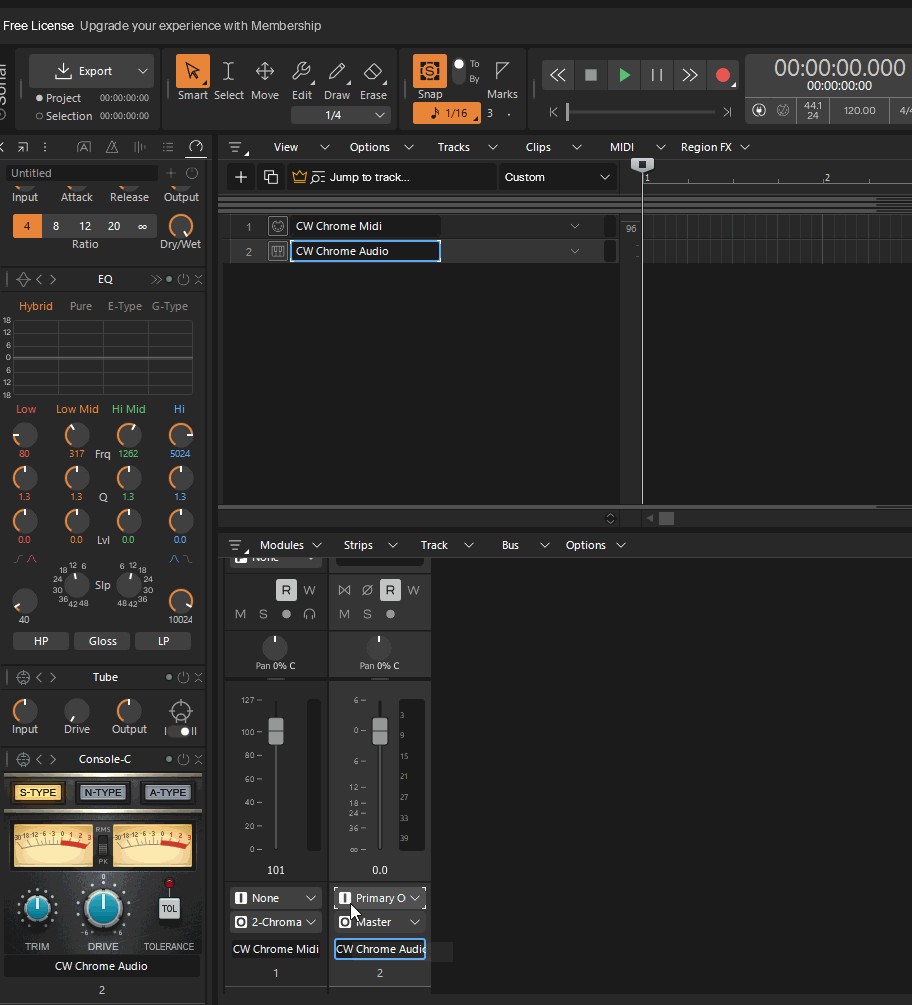
Task: Toggle the Console-C TOL tolerance switch
Action: click(x=169, y=908)
